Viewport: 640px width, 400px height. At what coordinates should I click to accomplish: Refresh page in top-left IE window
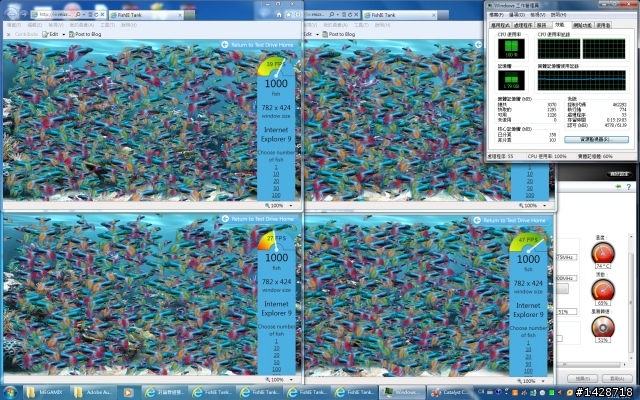click(96, 15)
